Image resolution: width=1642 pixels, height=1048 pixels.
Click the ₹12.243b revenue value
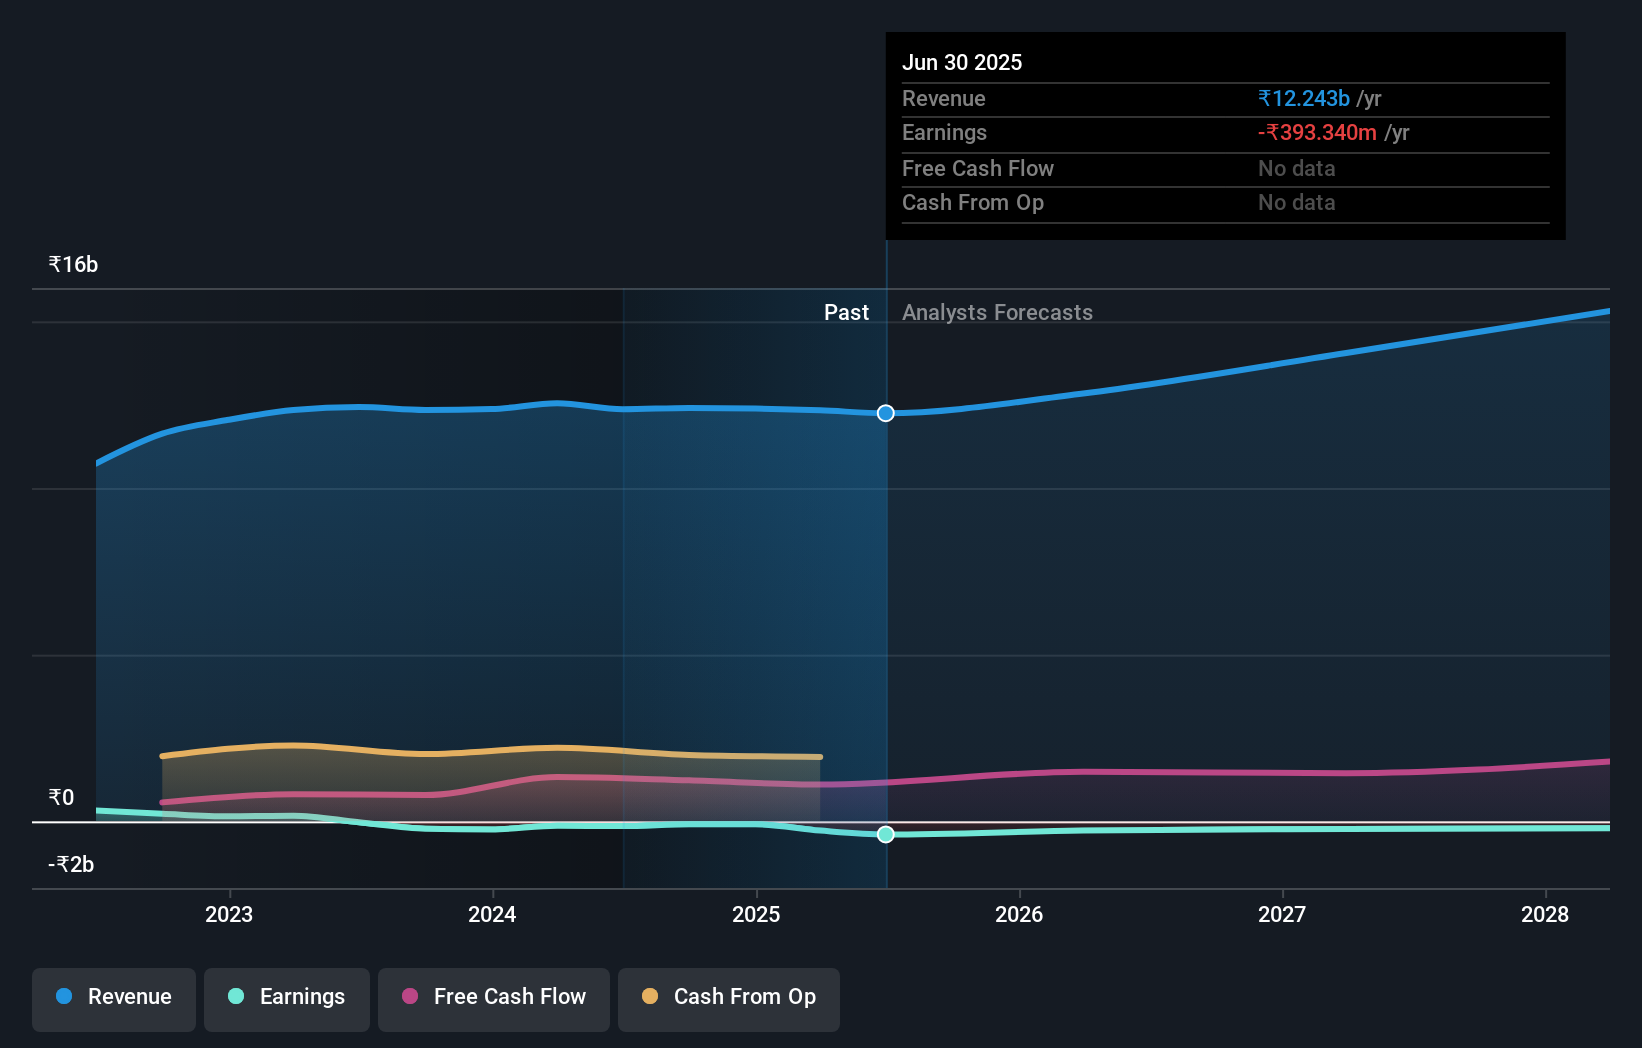click(1304, 99)
